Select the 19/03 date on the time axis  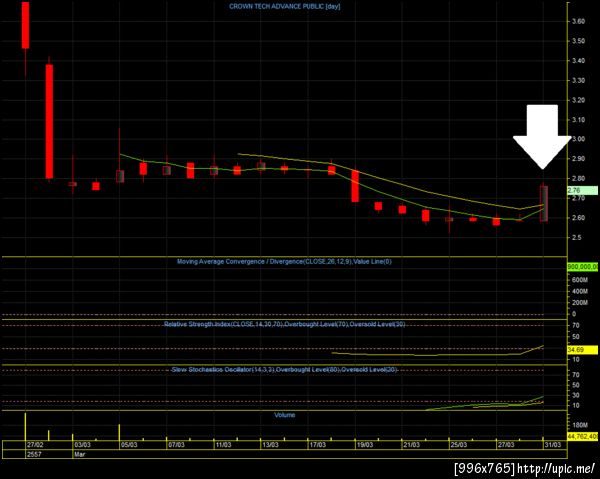pos(365,445)
